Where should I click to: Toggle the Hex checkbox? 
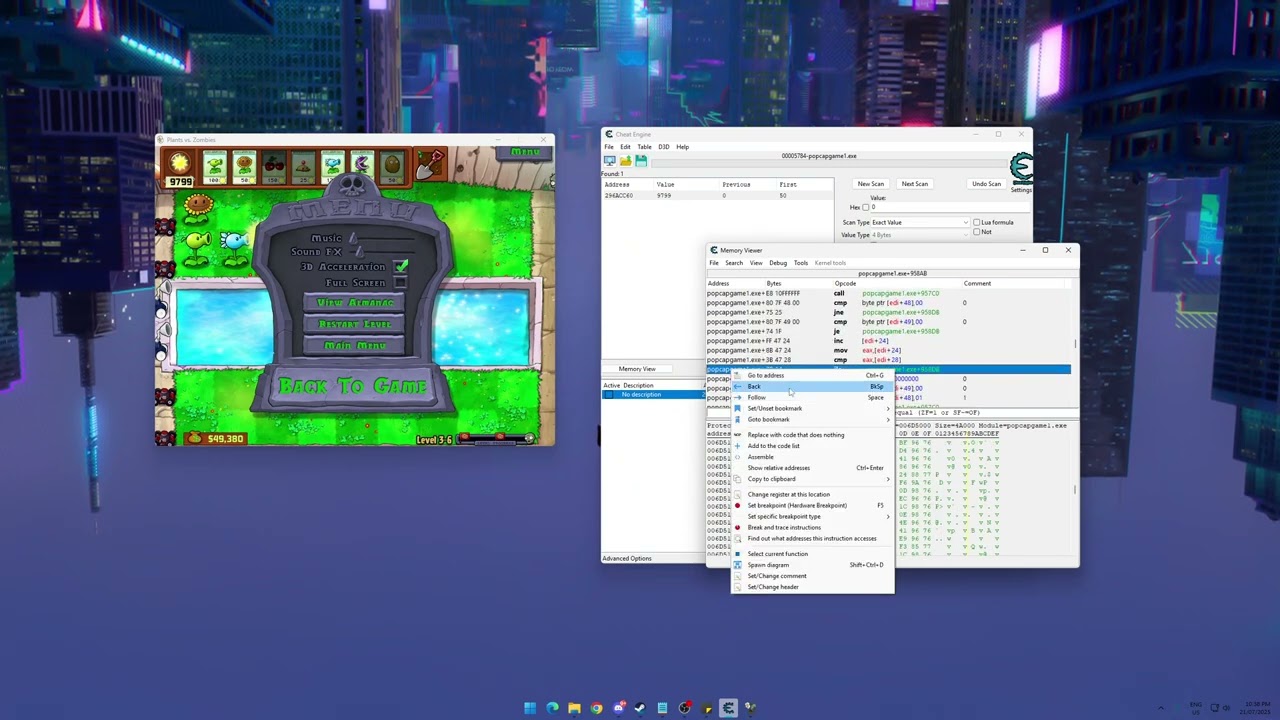coord(866,207)
